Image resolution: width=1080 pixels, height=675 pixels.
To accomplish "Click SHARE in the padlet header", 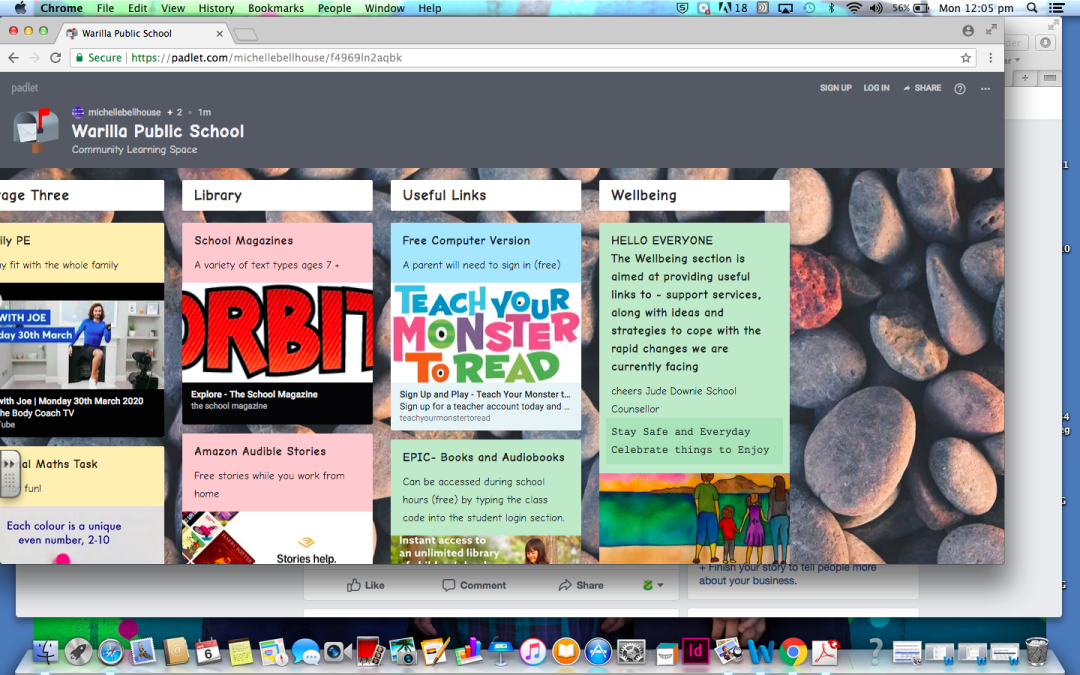I will point(922,88).
